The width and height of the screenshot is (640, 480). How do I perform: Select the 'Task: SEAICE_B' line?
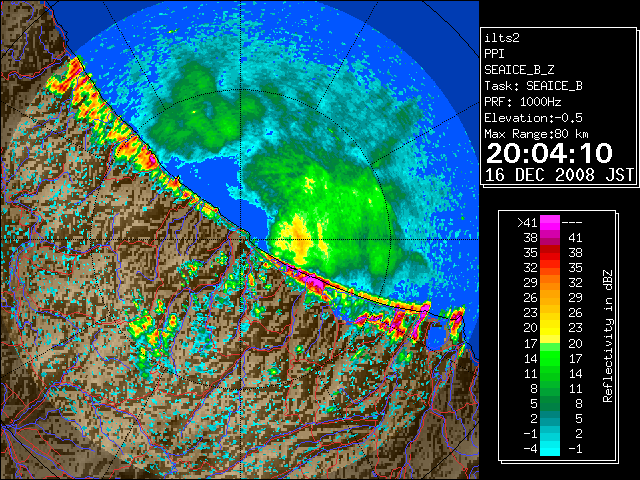point(533,86)
